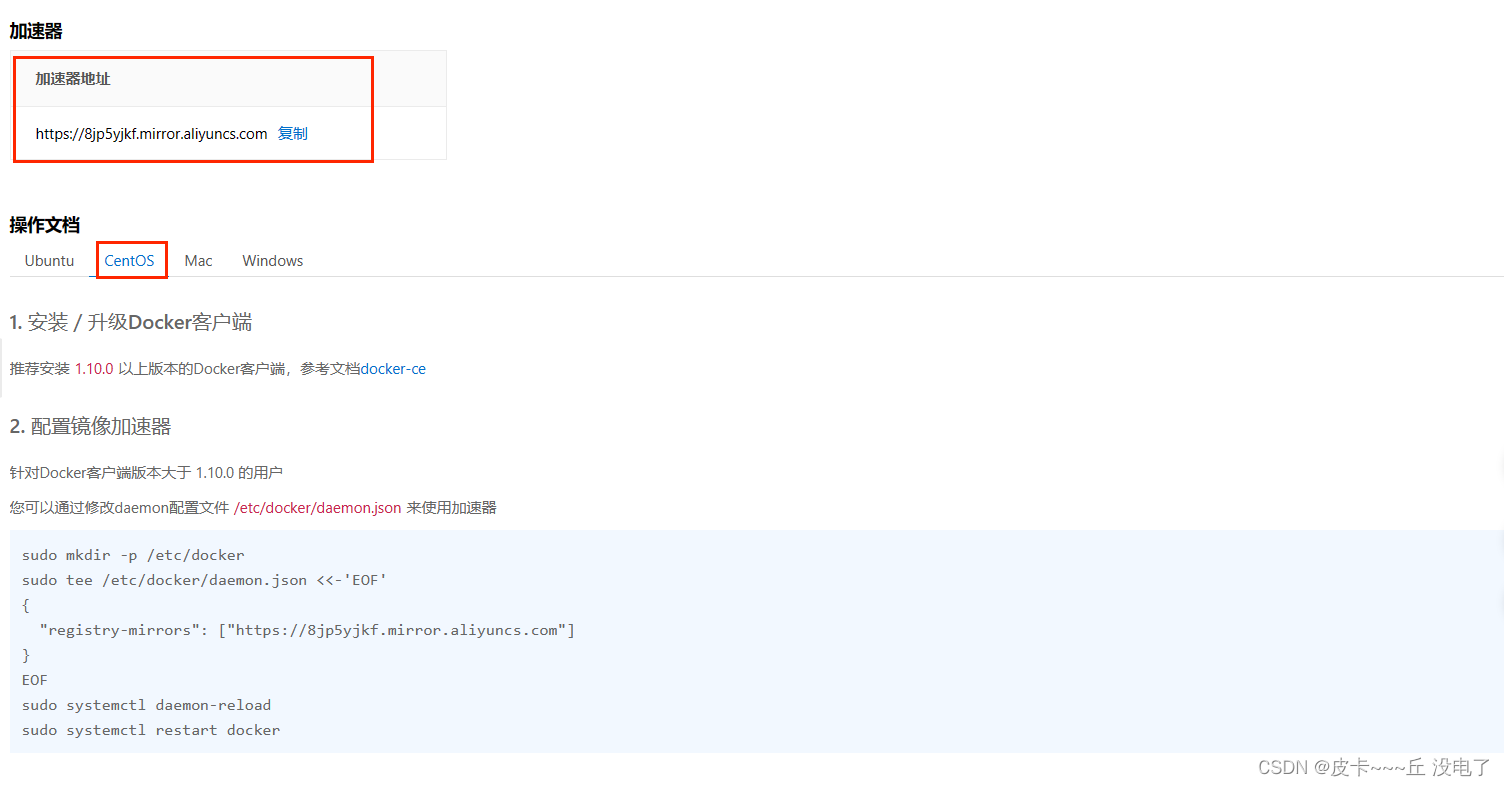The image size is (1504, 786).
Task: Click heading 1. 安装 / 升级Docker客户端
Action: pos(131,322)
